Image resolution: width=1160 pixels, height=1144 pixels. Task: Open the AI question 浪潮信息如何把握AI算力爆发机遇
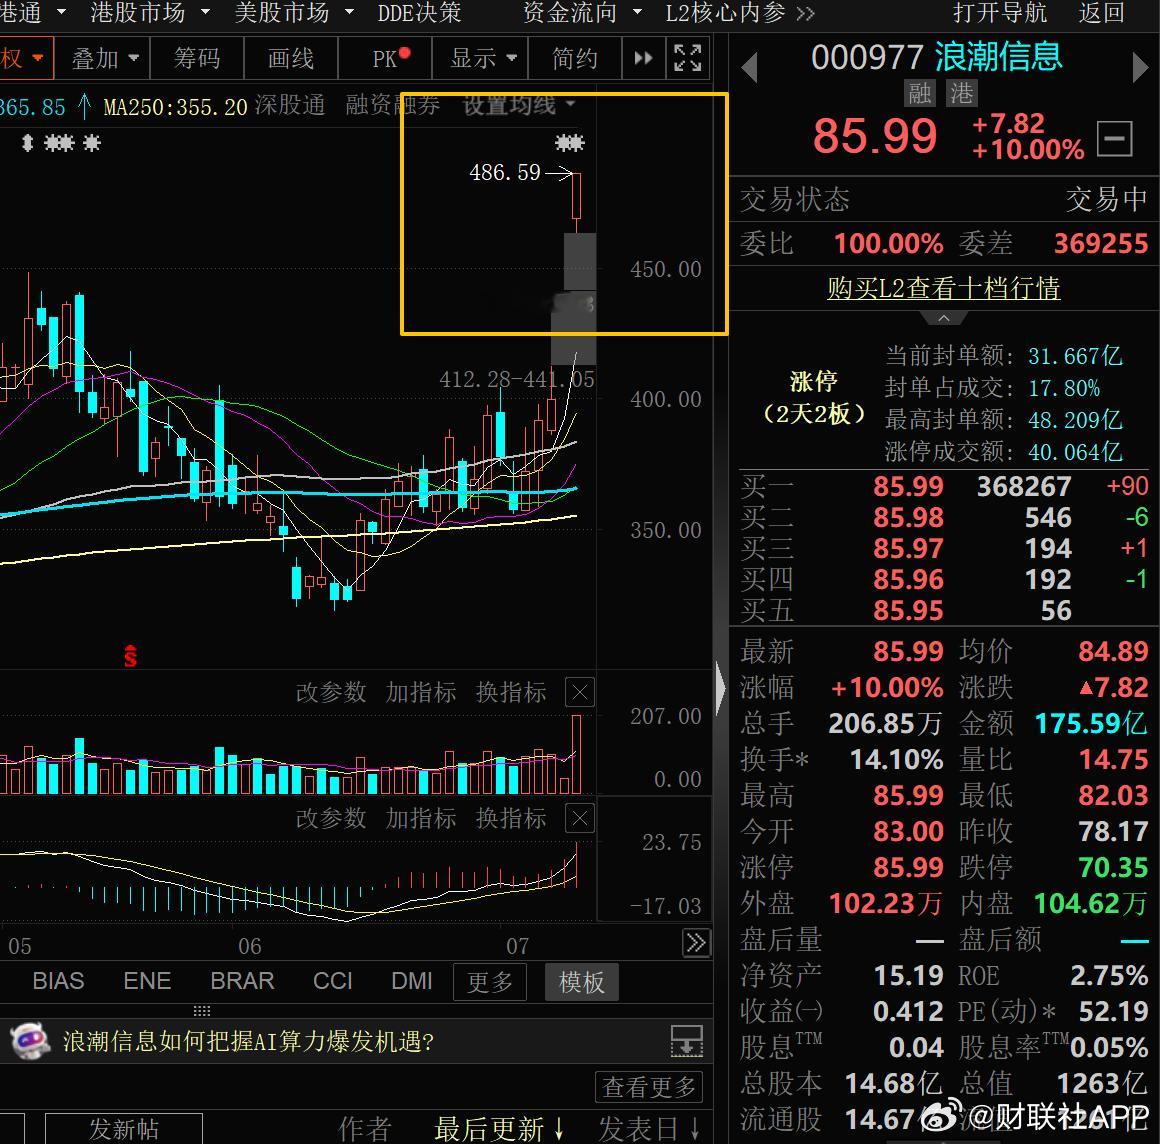(249, 1041)
